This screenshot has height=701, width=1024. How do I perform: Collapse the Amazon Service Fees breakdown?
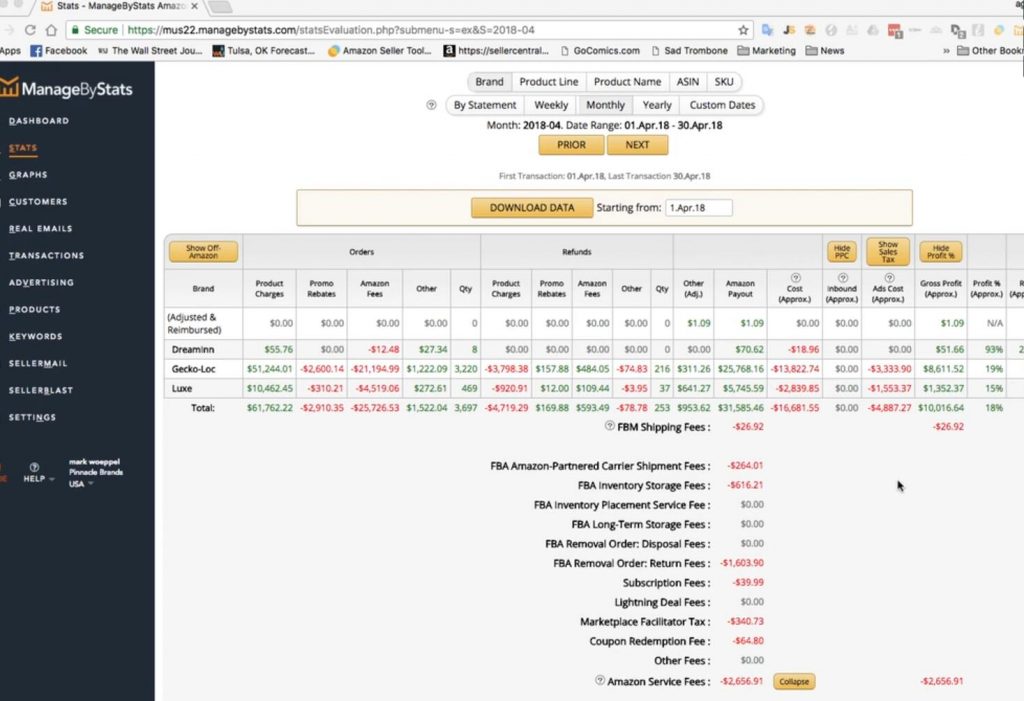[x=794, y=681]
